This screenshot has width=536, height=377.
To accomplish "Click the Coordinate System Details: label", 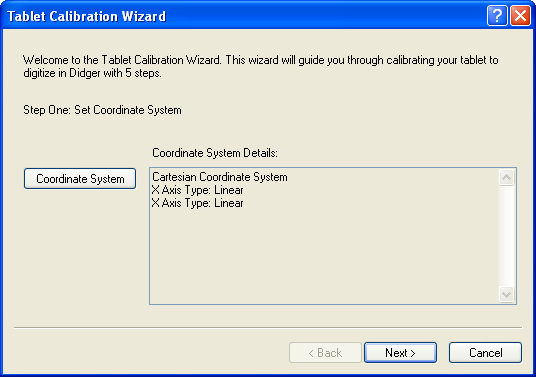I will (x=215, y=153).
